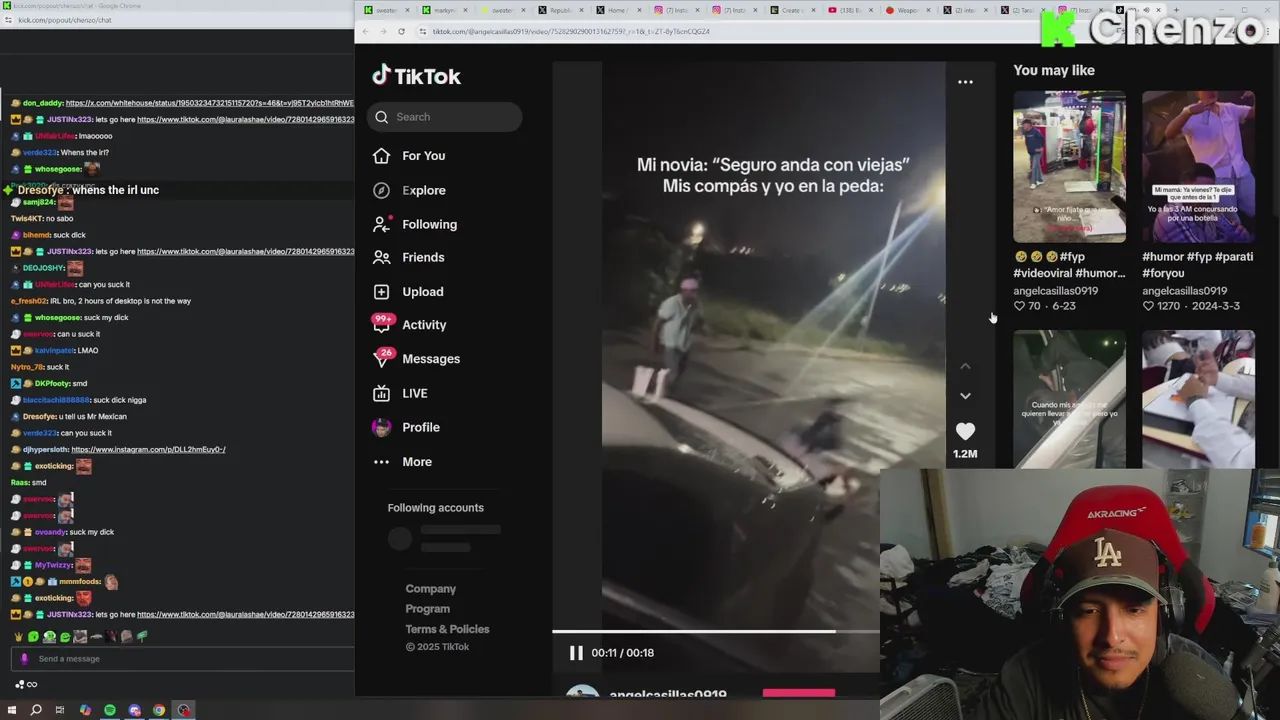The width and height of the screenshot is (1280, 720).
Task: Click the green street sign emote
Action: [142, 636]
